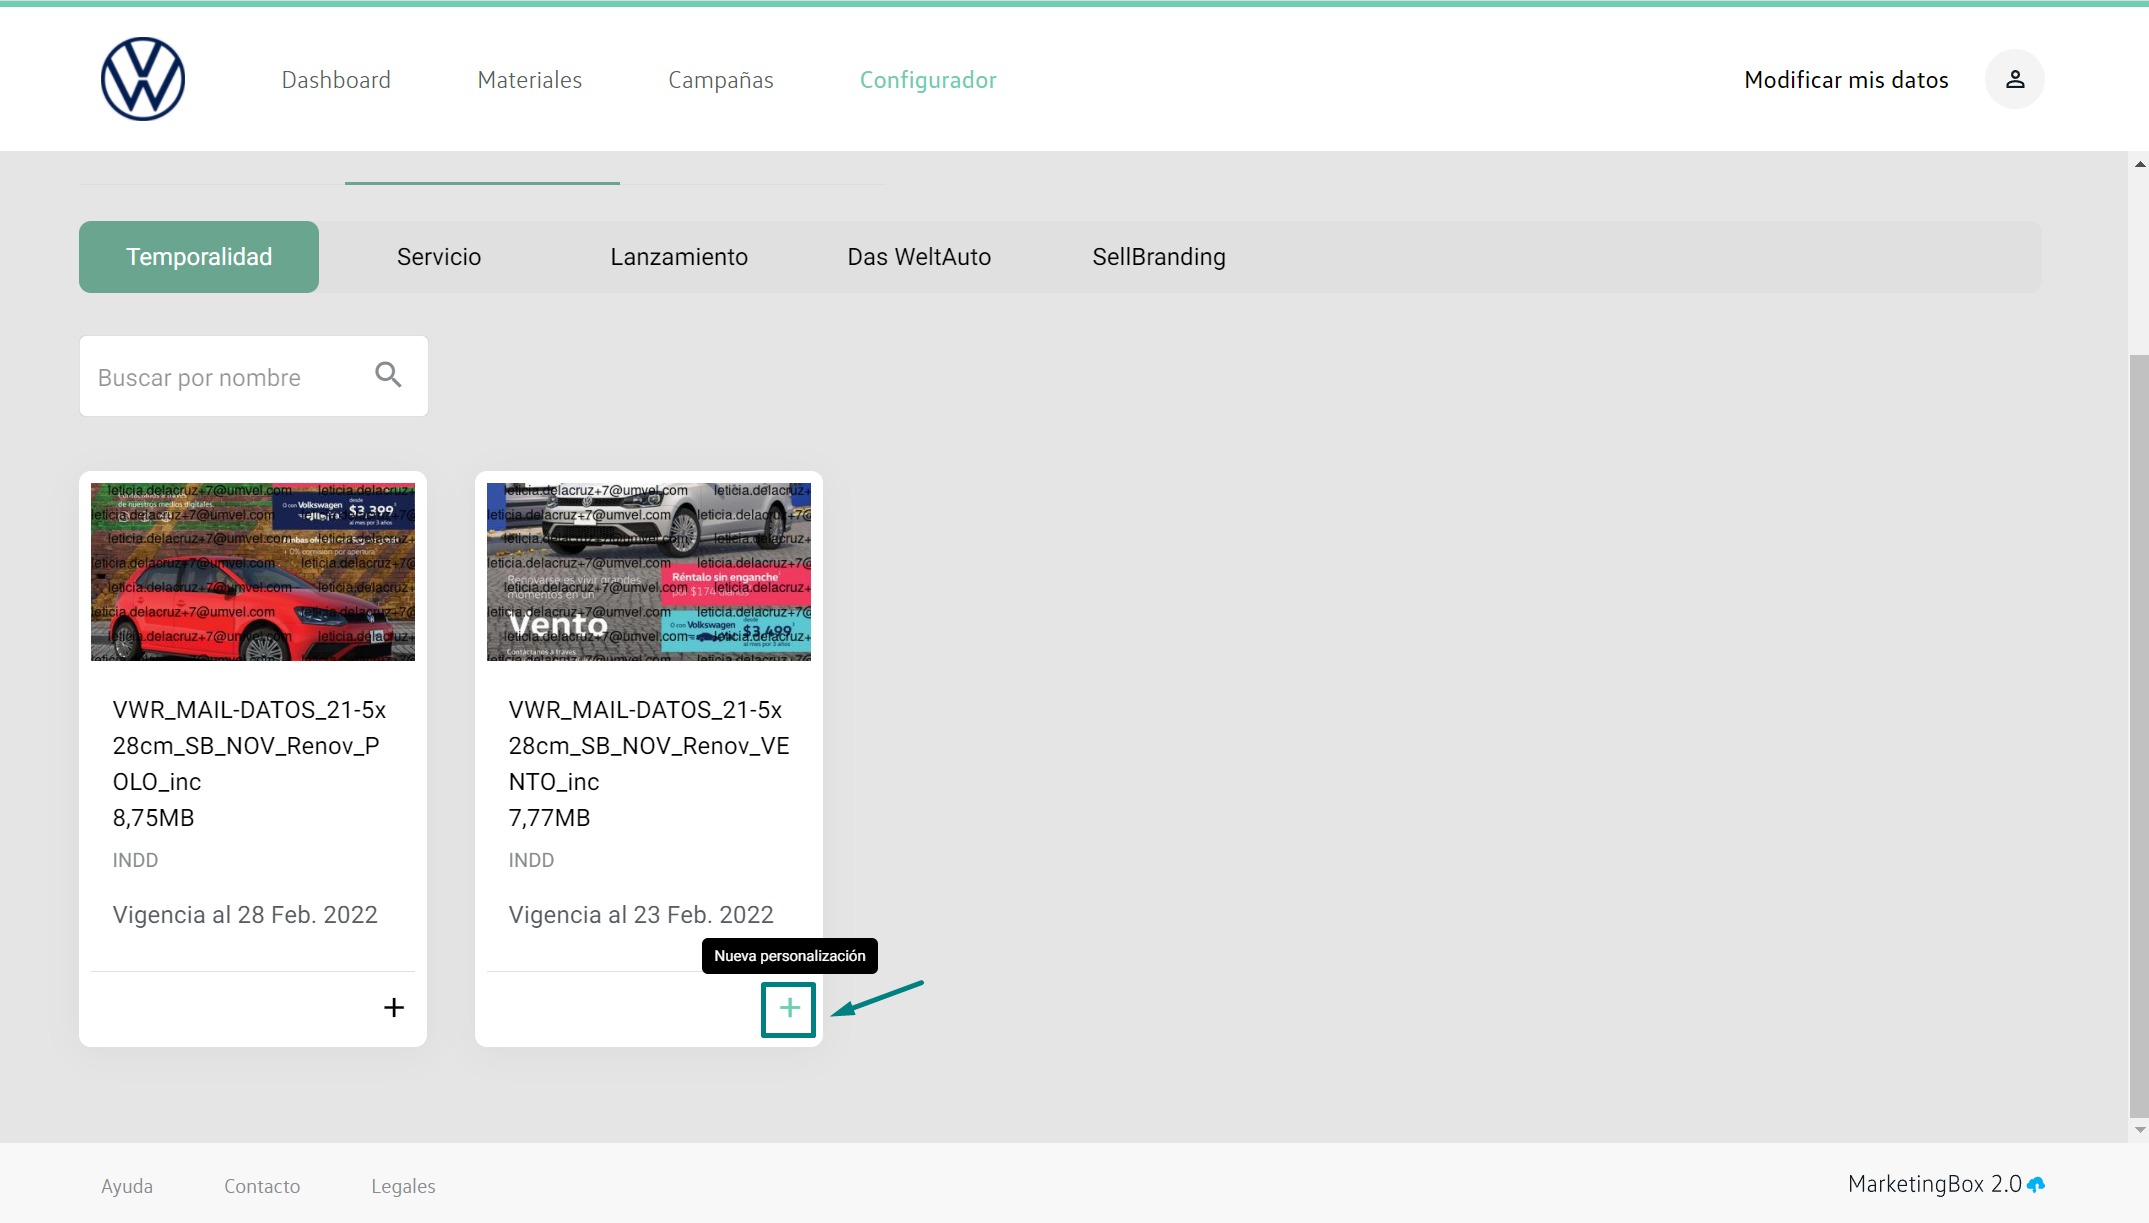This screenshot has height=1223, width=2149.
Task: Click the MarketingBox cloud icon
Action: coord(2036,1184)
